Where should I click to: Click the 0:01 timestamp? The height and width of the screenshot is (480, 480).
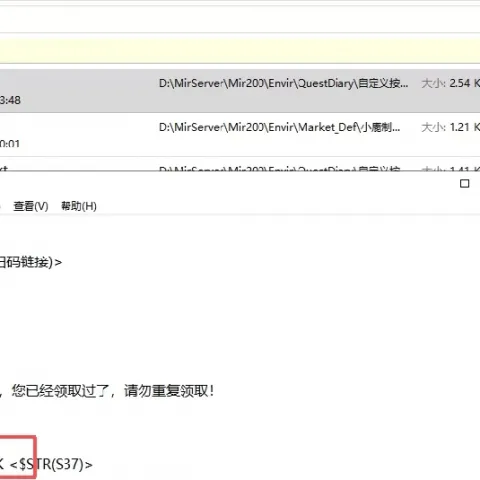click(x=10, y=144)
